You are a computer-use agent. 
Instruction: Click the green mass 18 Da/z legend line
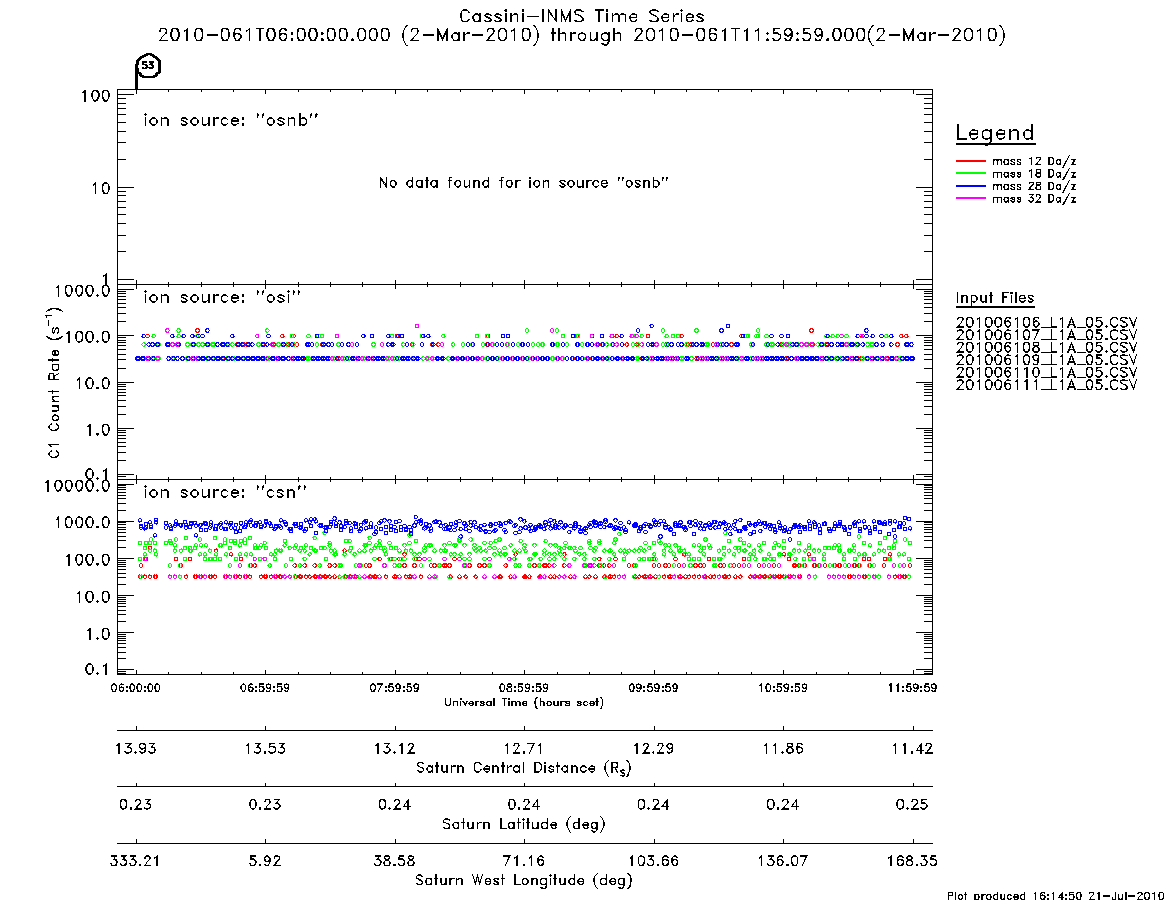(x=970, y=174)
